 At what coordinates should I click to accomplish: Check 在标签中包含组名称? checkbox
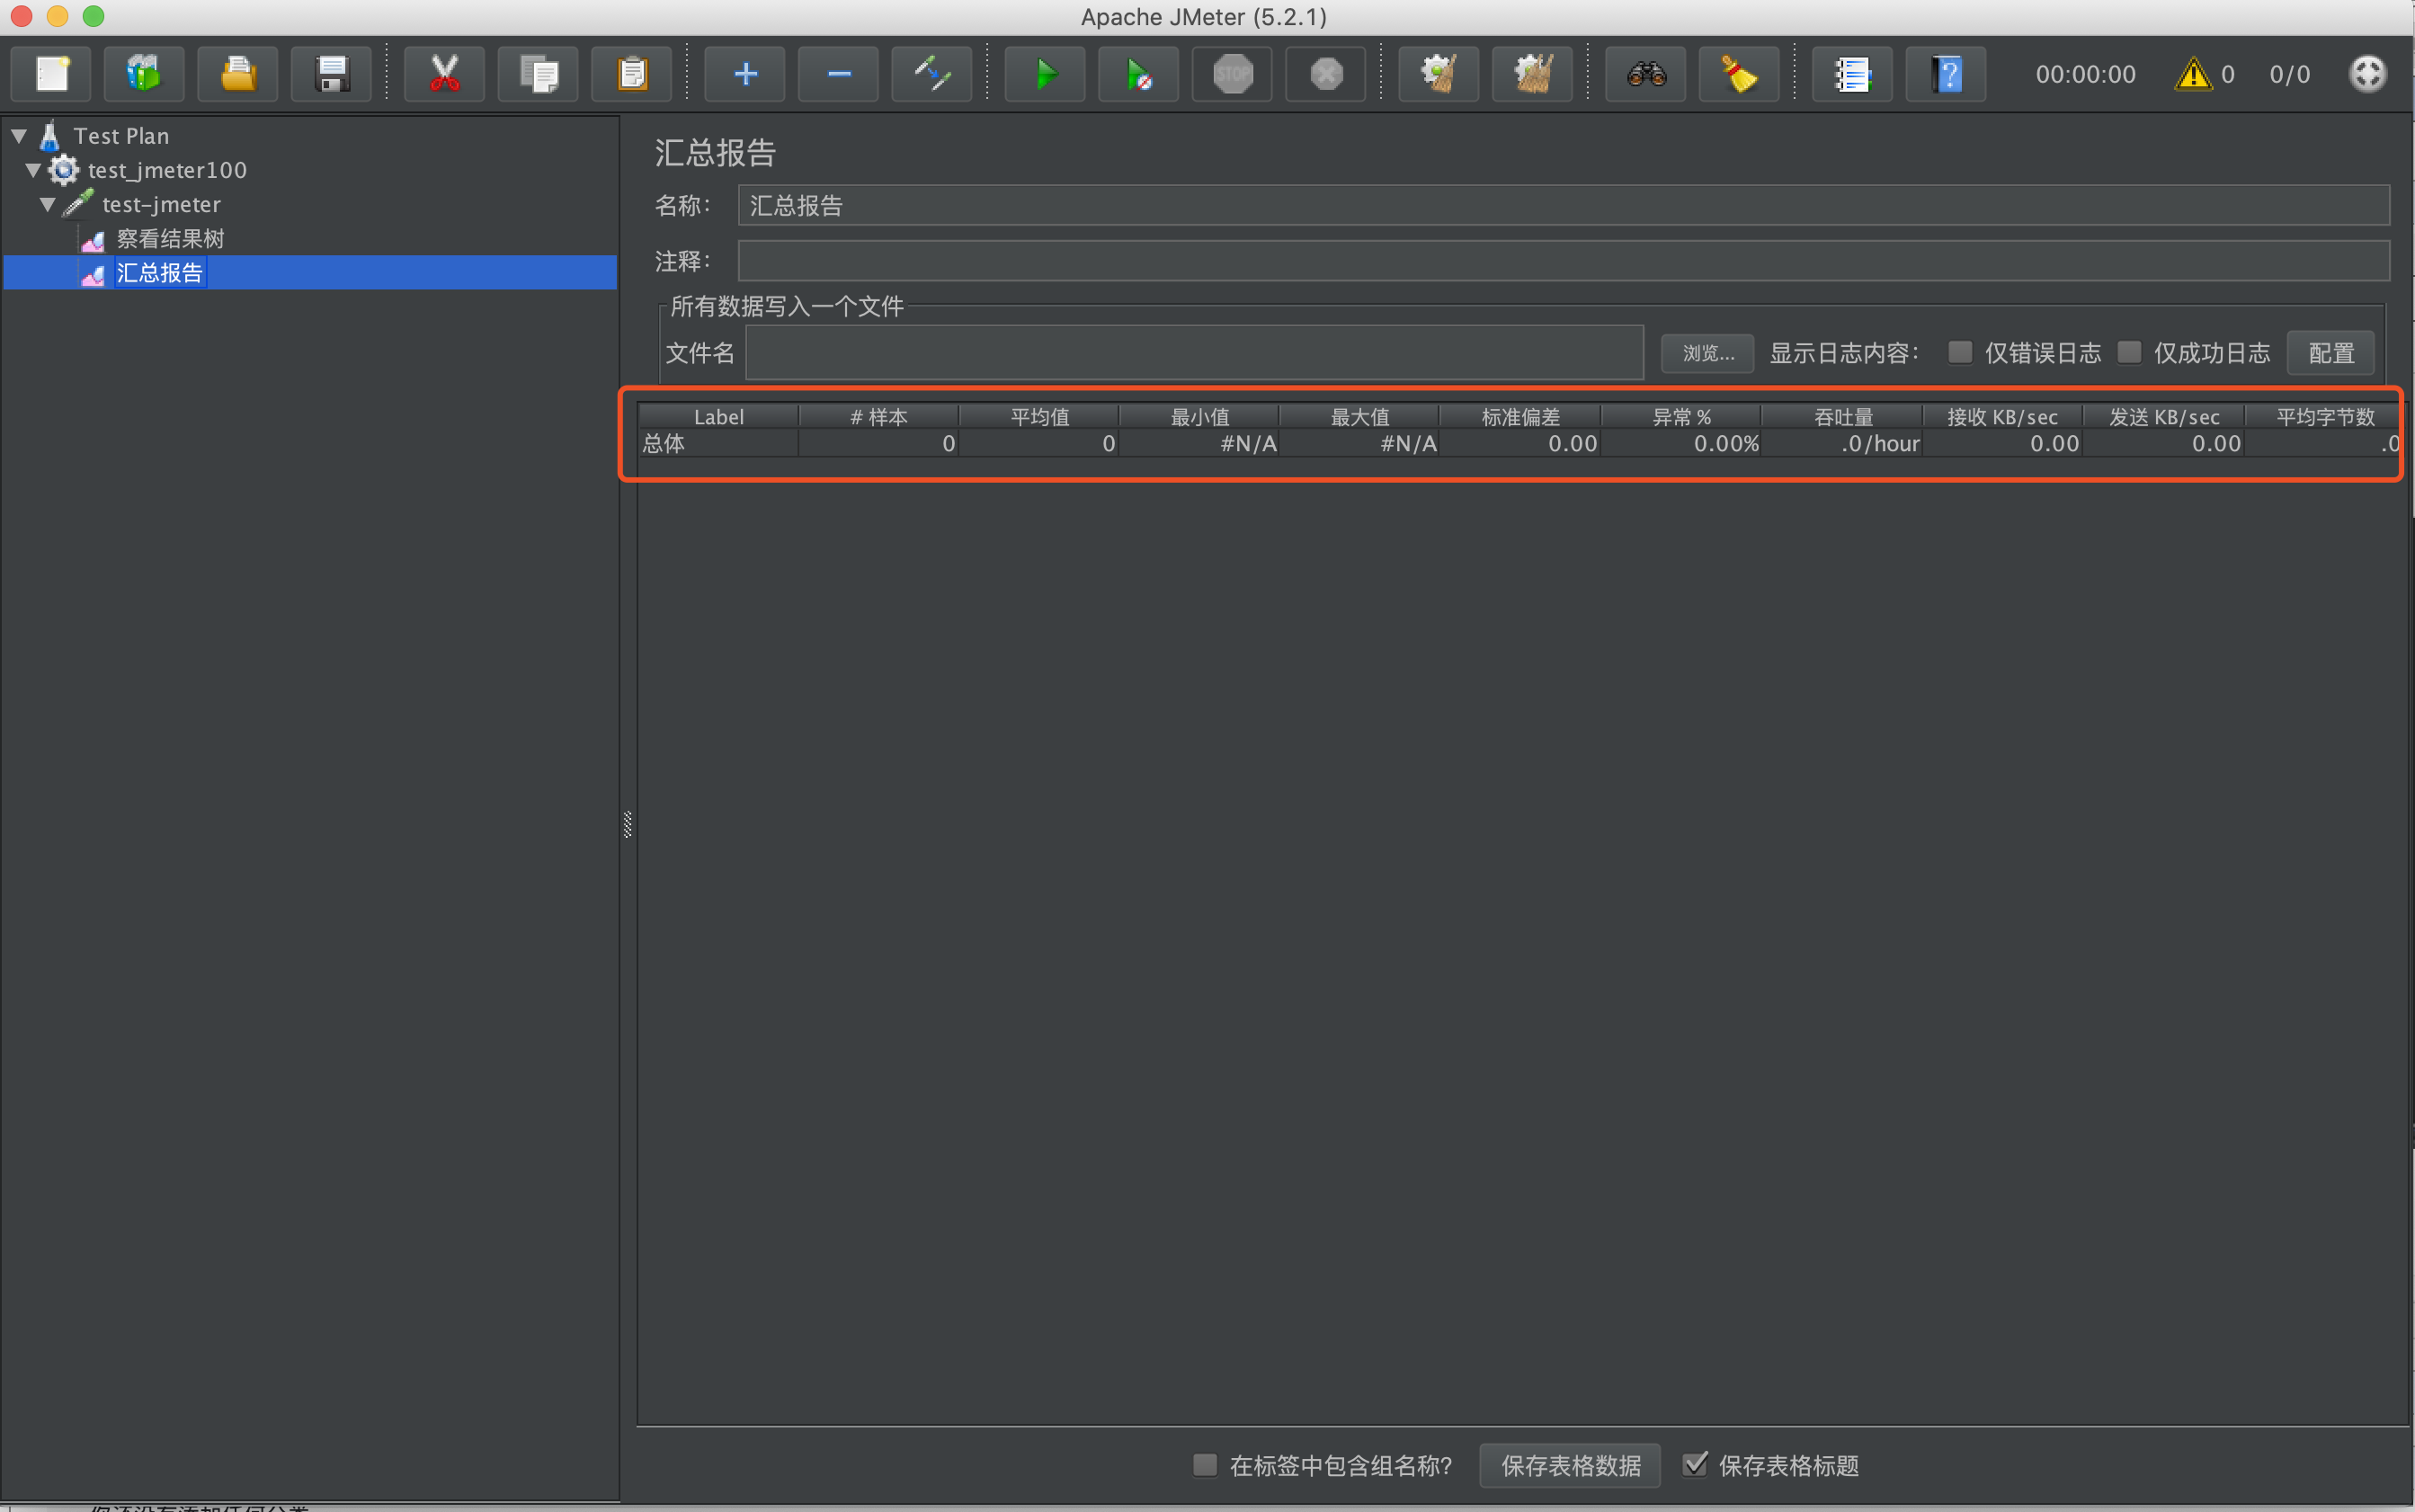tap(1205, 1465)
